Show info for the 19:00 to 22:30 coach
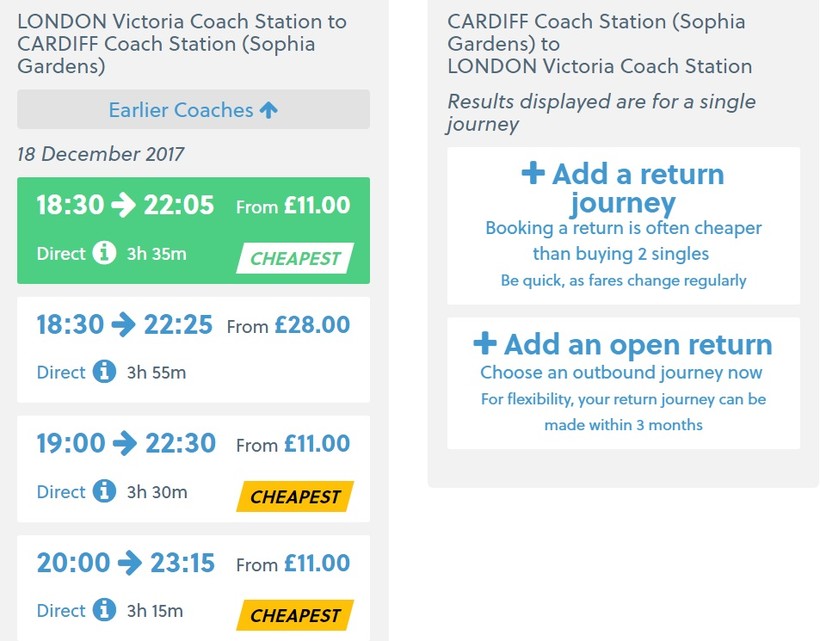820x641 pixels. pos(104,491)
